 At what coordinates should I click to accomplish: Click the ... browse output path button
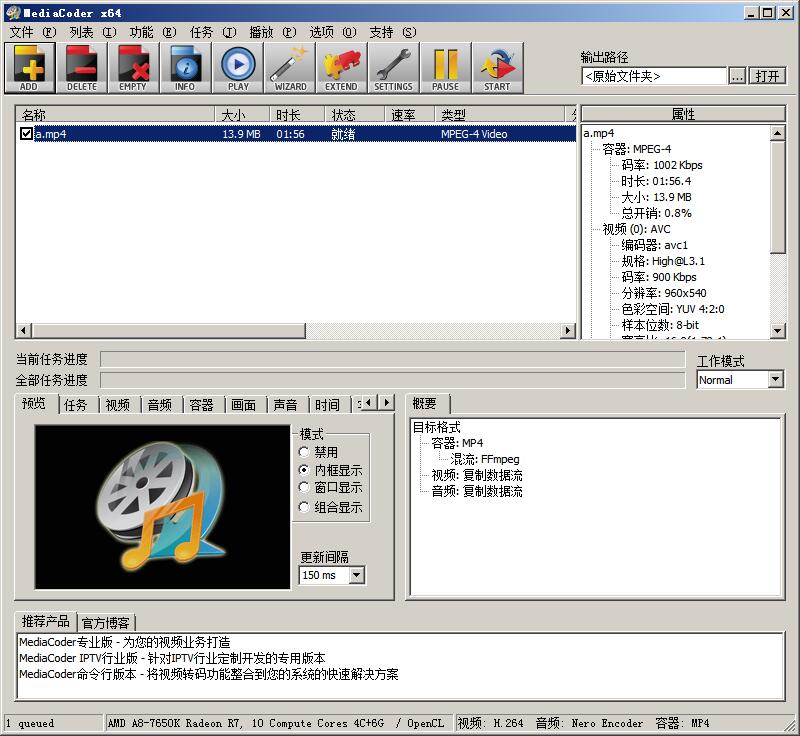click(736, 77)
